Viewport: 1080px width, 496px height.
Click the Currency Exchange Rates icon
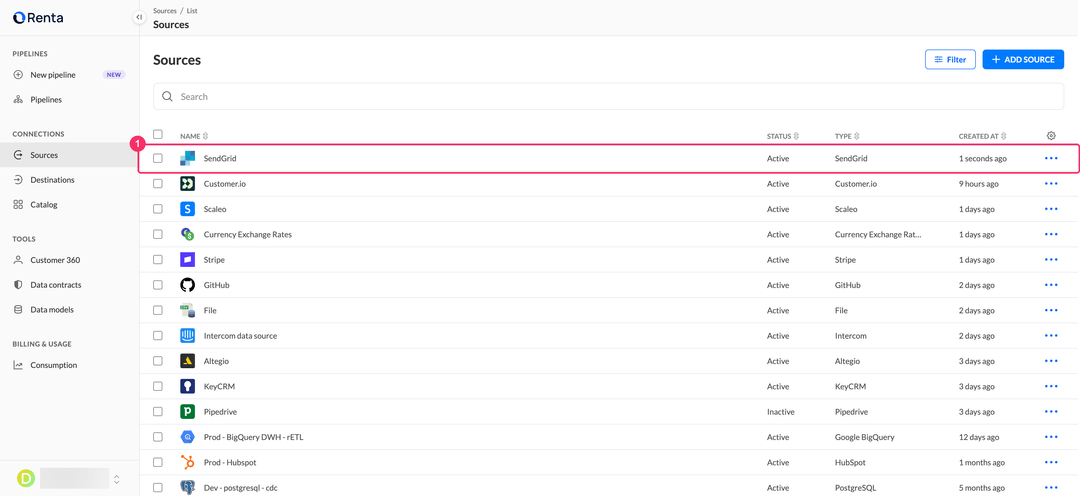click(x=187, y=234)
